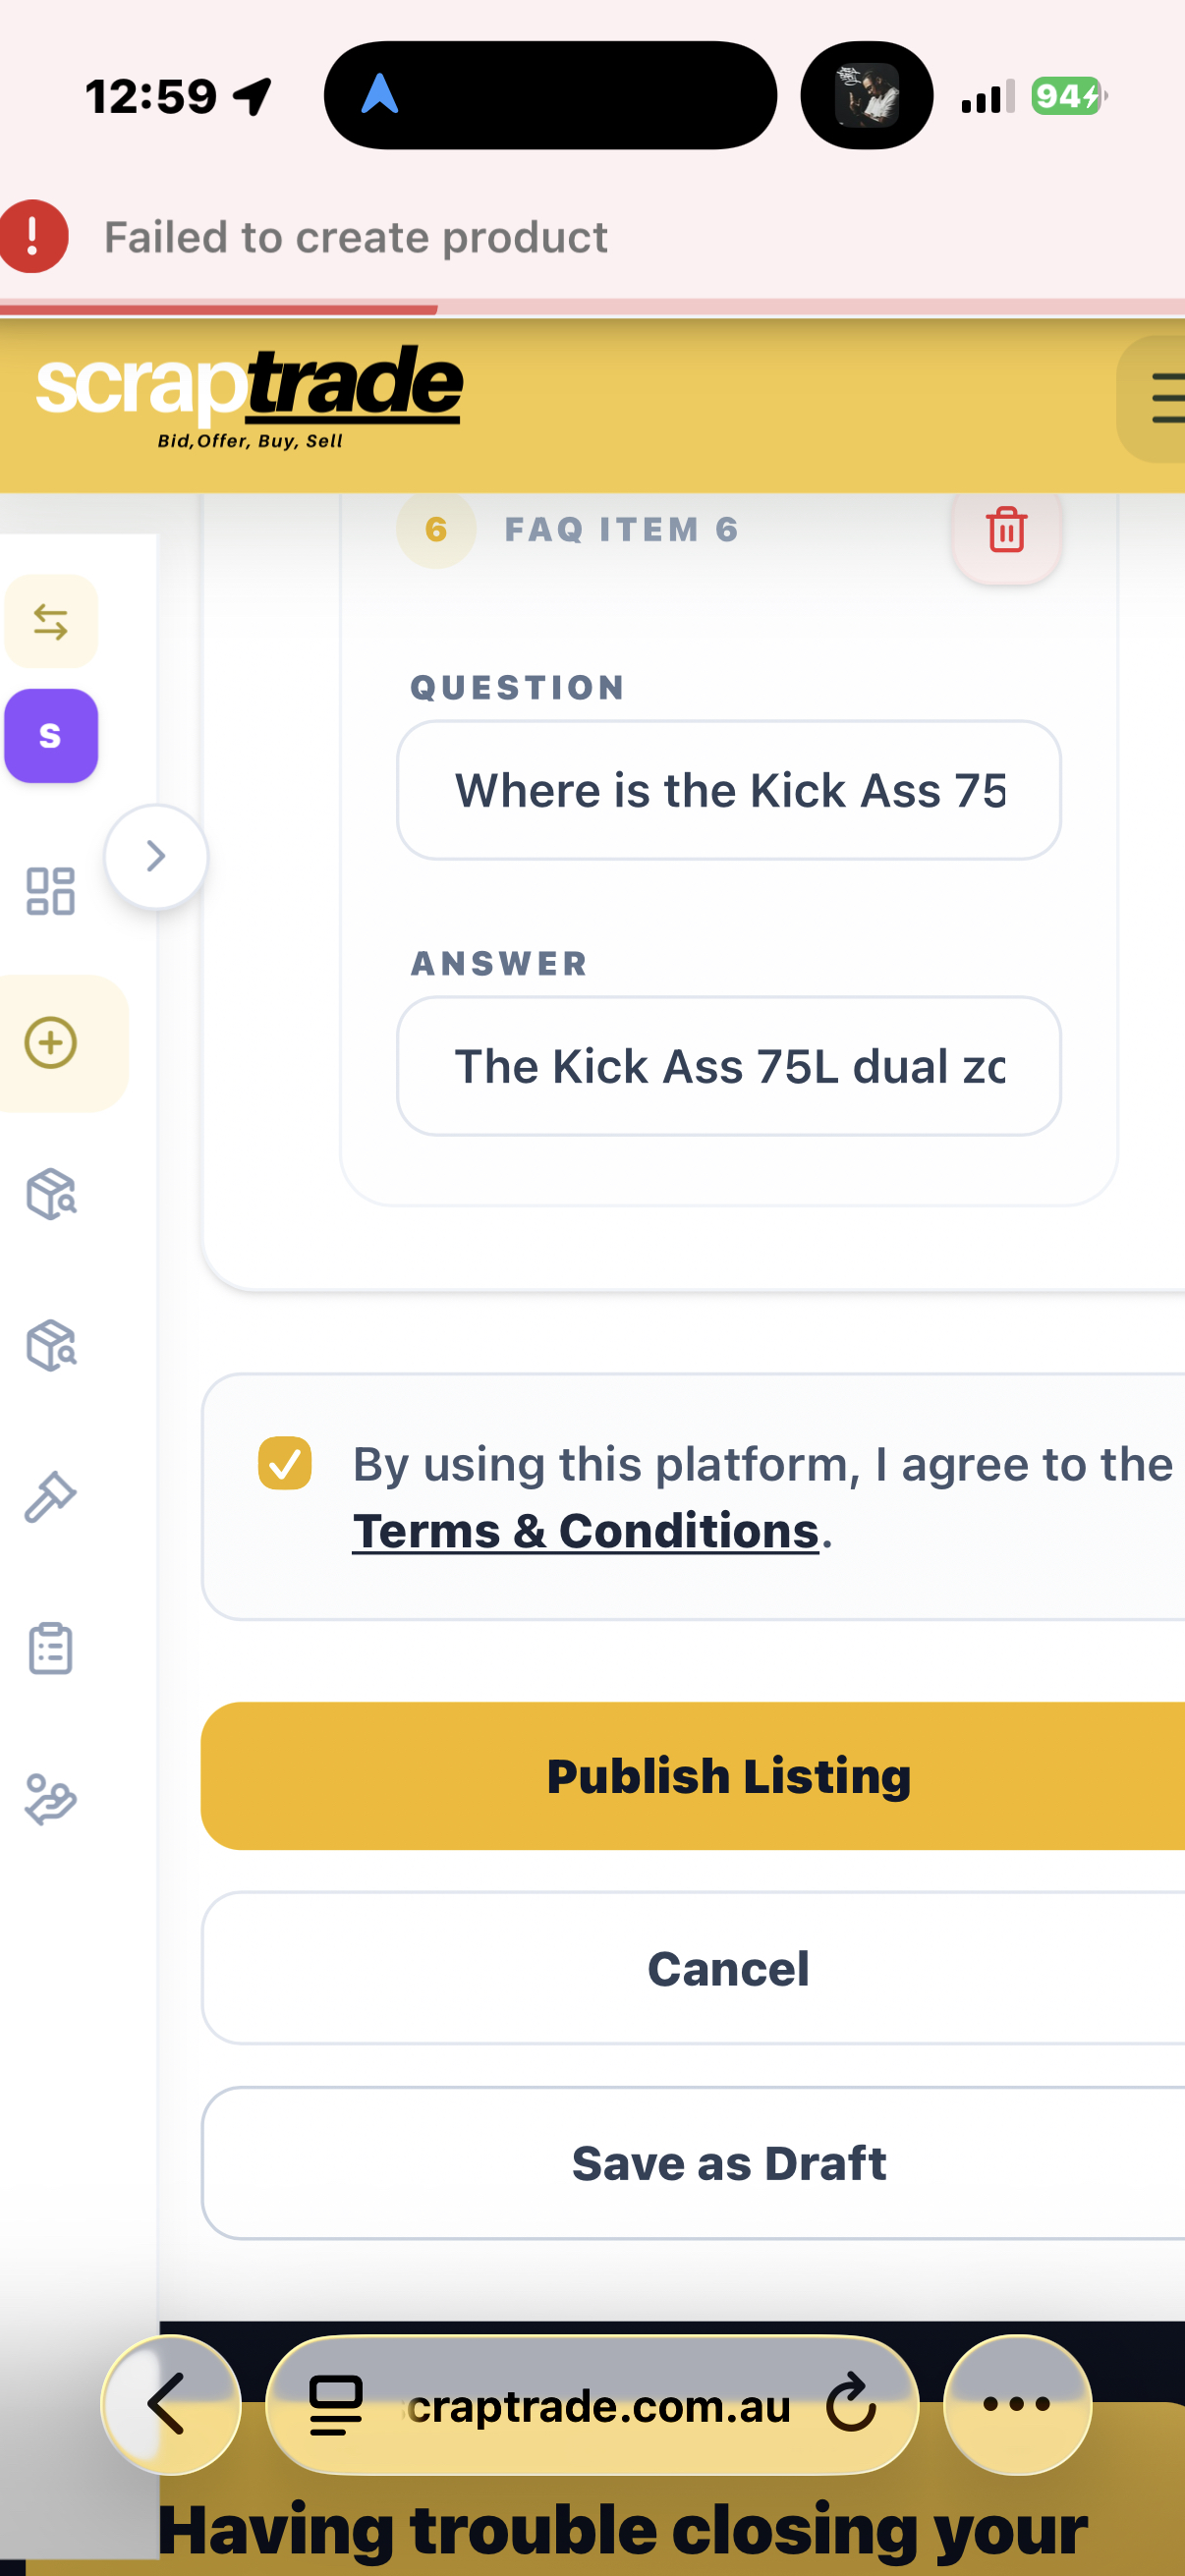Screen dimensions: 1185x2576
Task: Edit the FAQ answer input field
Action: [x=729, y=1066]
